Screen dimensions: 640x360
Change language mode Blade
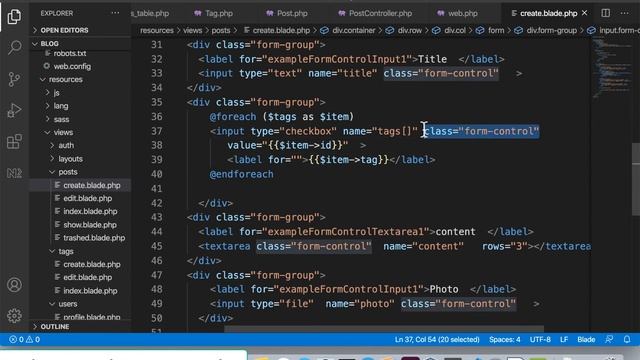(x=586, y=339)
